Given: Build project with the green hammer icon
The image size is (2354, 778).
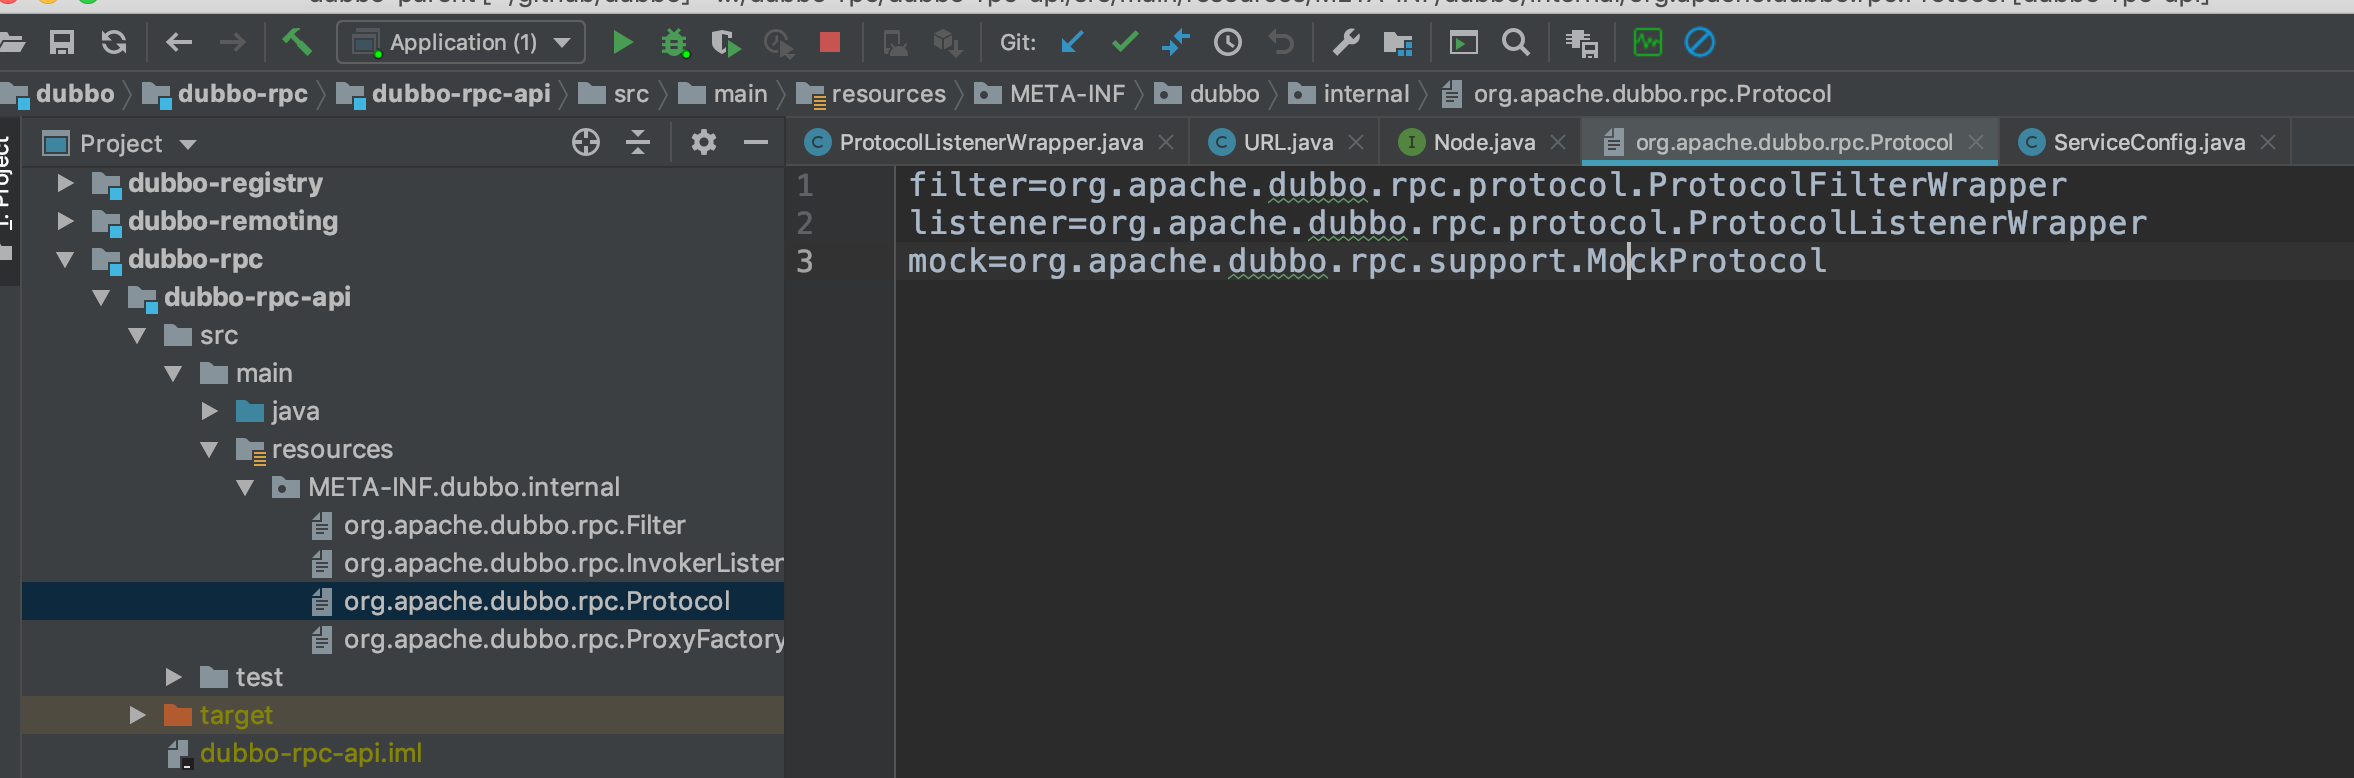Looking at the screenshot, I should (x=297, y=42).
